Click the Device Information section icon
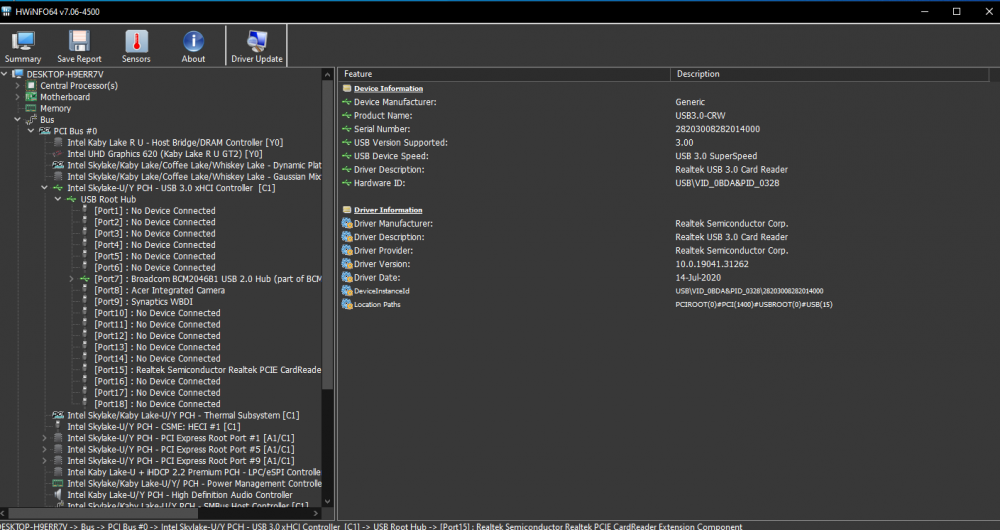 tap(347, 89)
